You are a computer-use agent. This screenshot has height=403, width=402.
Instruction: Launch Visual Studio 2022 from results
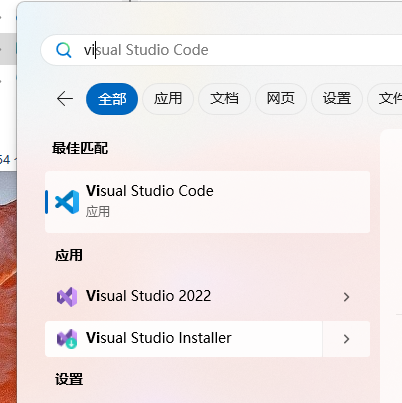[183, 297]
